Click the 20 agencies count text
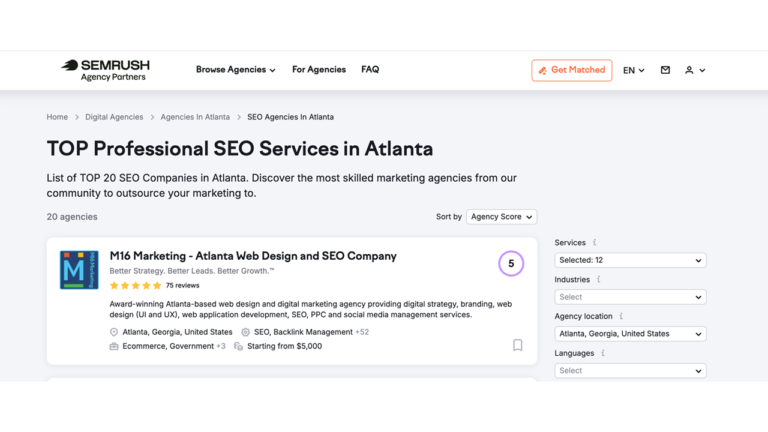 (72, 216)
